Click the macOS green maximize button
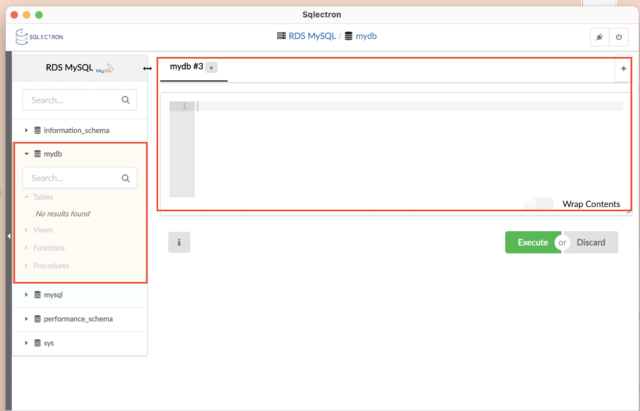 pyautogui.click(x=39, y=15)
